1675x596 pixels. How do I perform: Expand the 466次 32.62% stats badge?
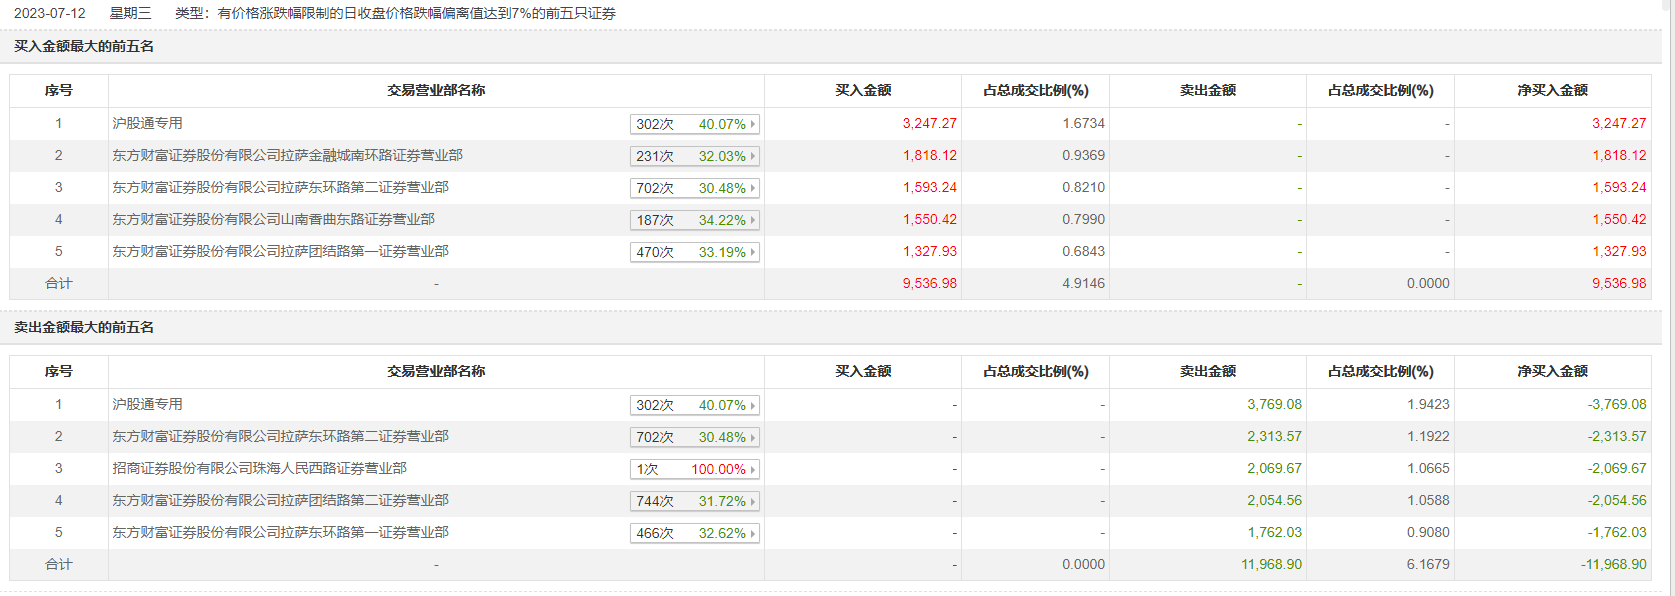point(695,533)
